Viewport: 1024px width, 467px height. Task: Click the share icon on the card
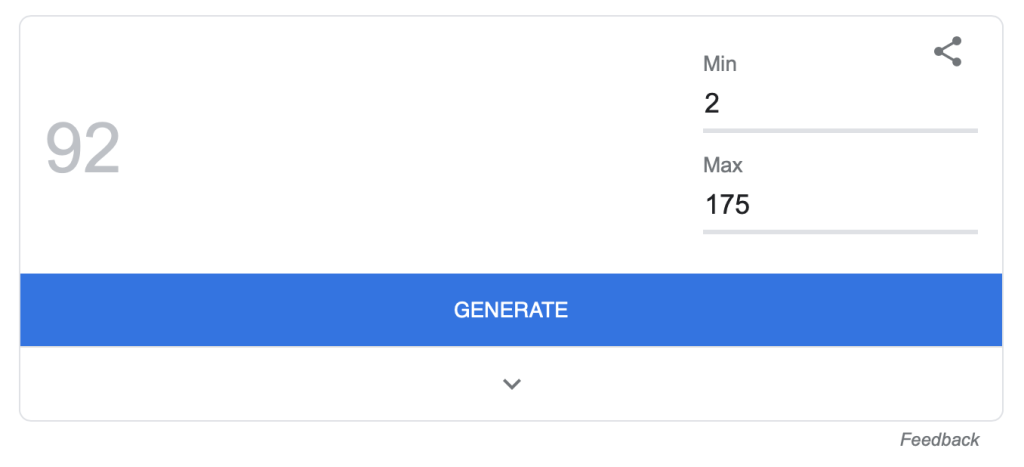(x=948, y=52)
